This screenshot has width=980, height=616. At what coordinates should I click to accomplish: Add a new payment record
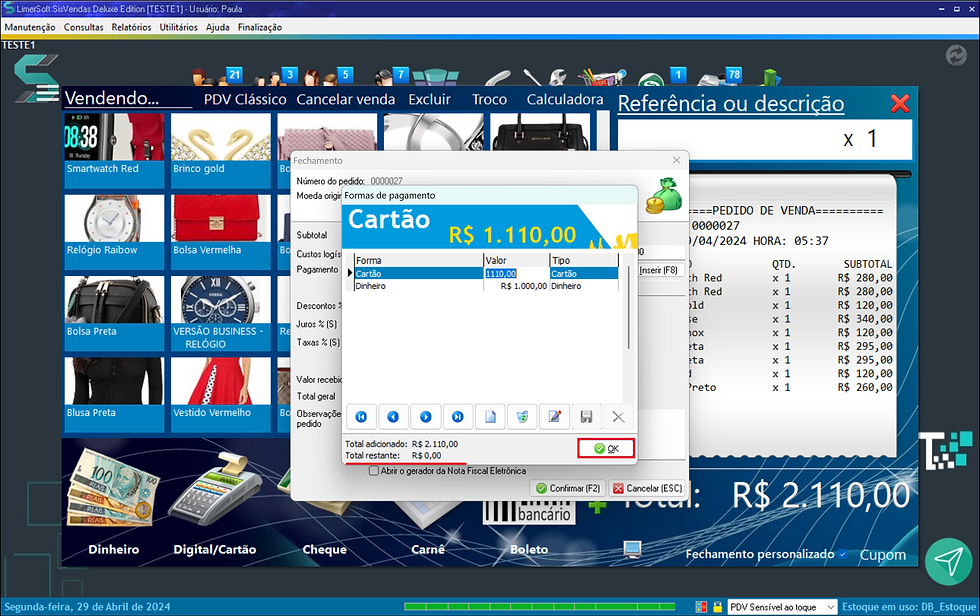point(490,417)
